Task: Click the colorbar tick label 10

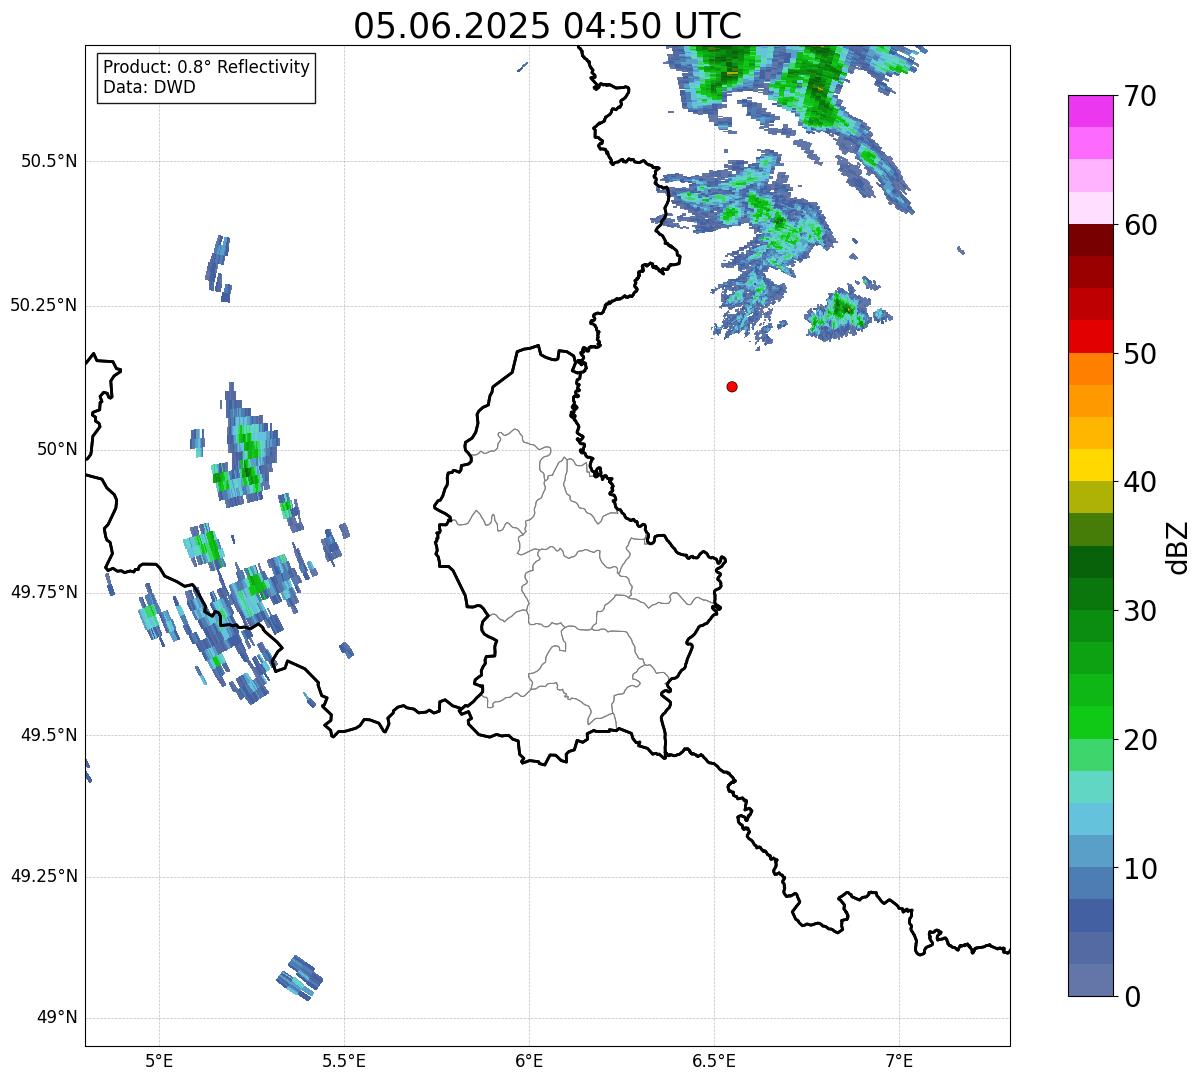Action: [1140, 869]
